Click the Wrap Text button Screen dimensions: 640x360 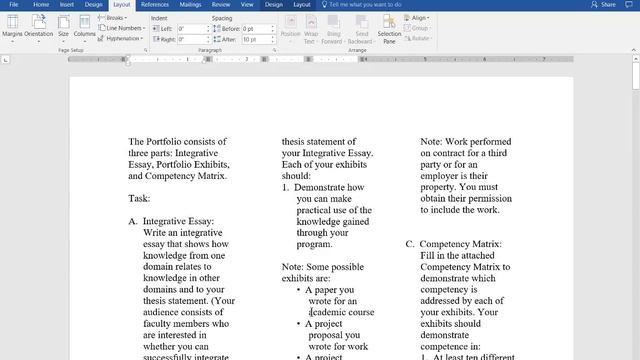(311, 29)
